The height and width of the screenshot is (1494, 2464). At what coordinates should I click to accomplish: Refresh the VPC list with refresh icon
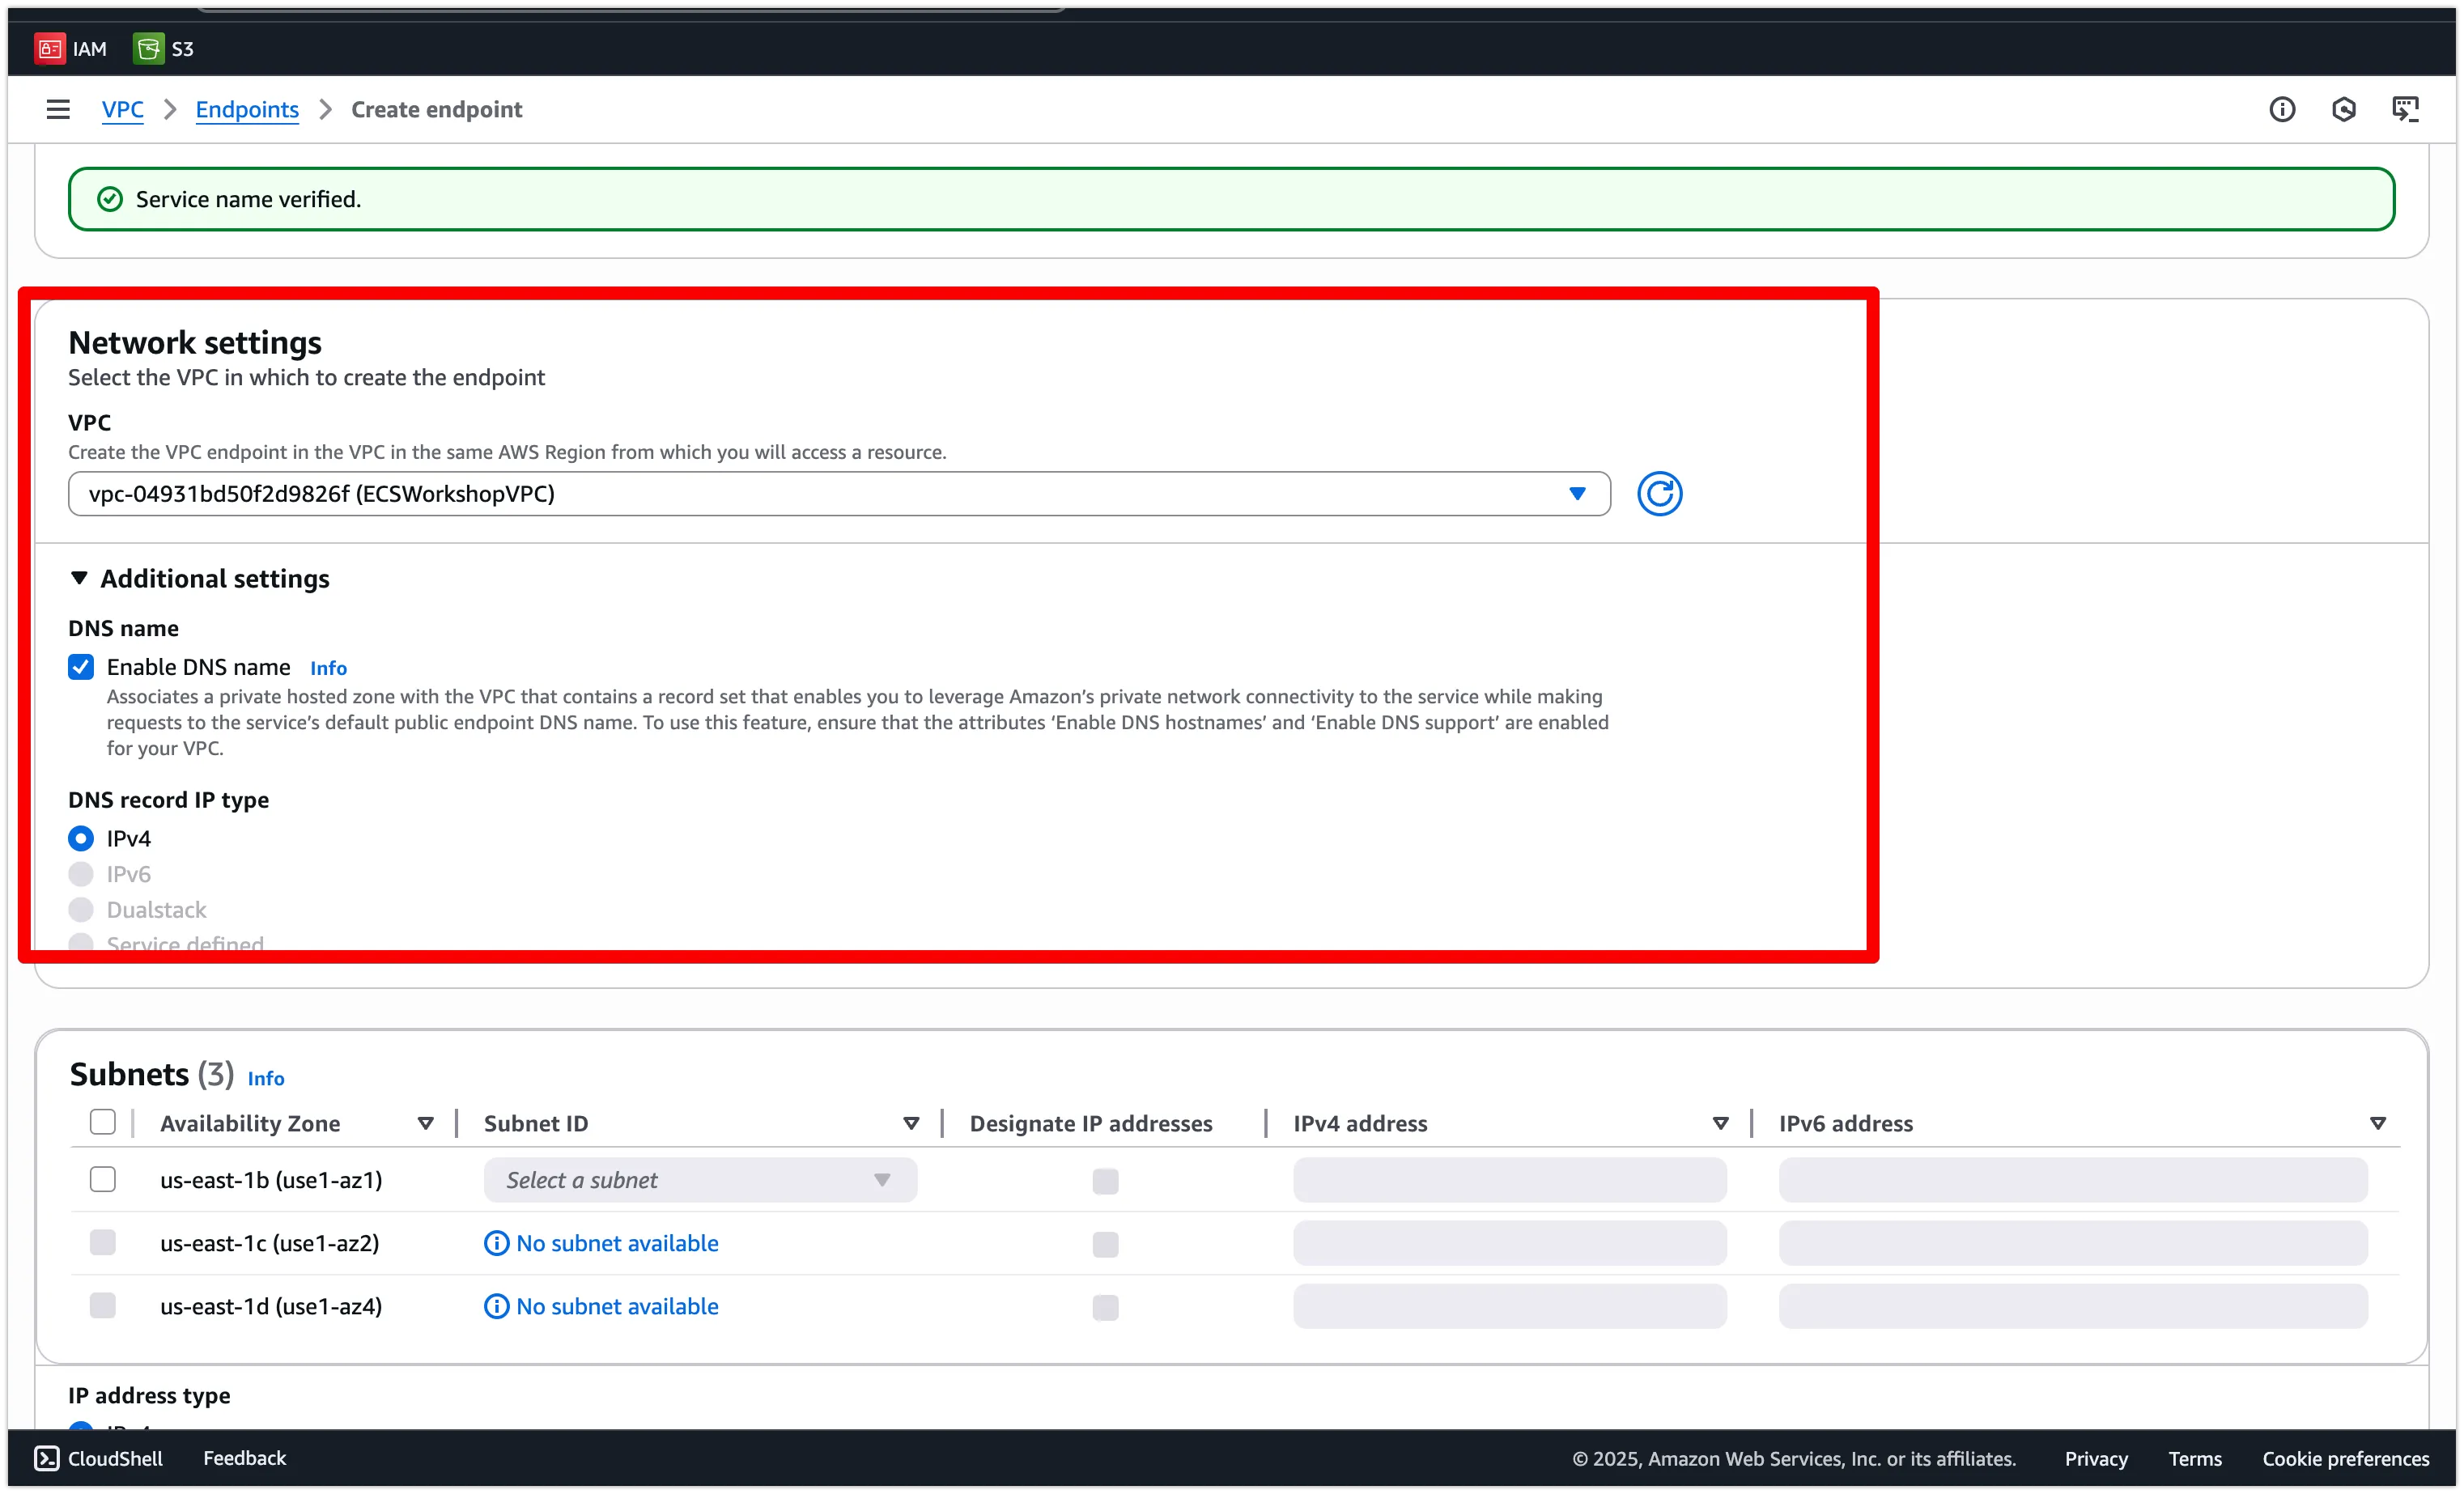tap(1659, 494)
